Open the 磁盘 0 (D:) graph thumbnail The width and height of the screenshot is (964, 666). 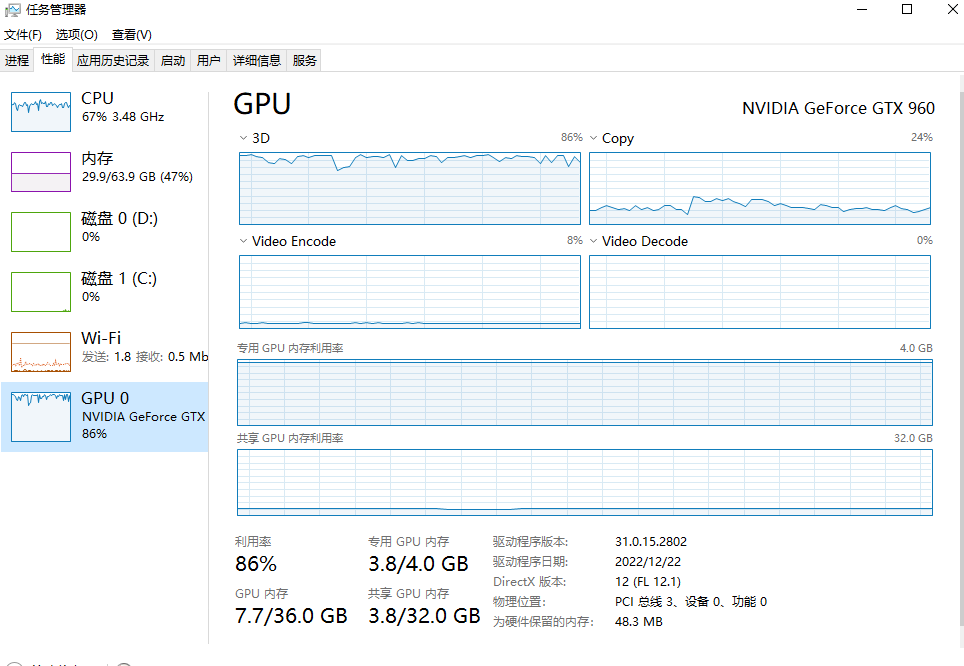(41, 232)
